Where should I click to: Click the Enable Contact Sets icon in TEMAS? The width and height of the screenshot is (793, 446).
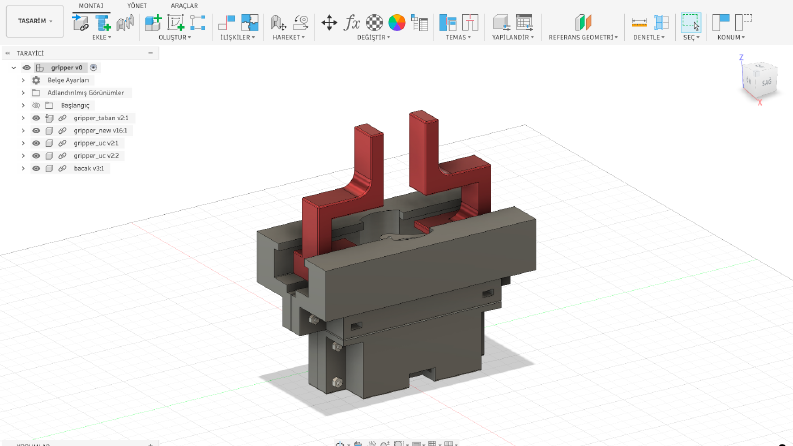coord(448,23)
